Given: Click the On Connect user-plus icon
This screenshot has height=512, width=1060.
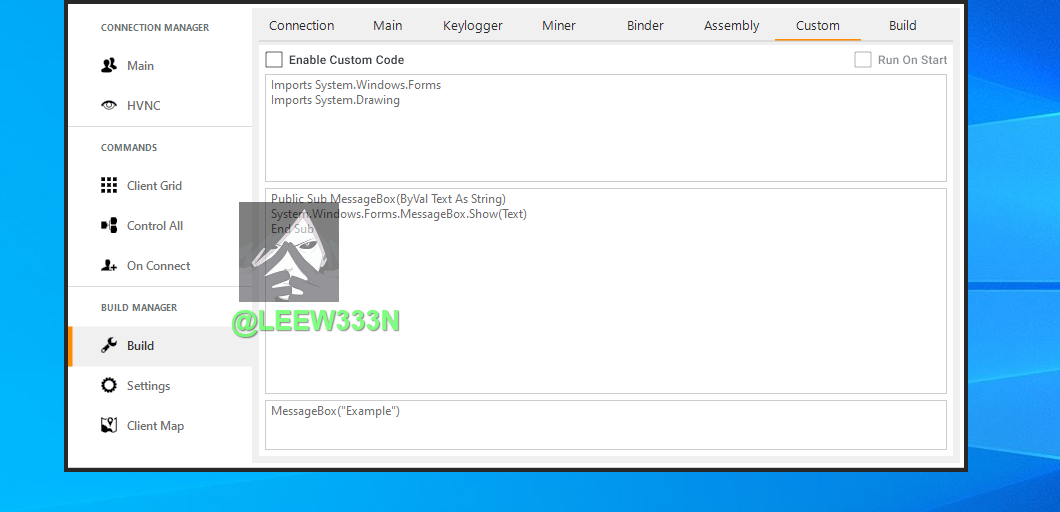Looking at the screenshot, I should (x=109, y=266).
